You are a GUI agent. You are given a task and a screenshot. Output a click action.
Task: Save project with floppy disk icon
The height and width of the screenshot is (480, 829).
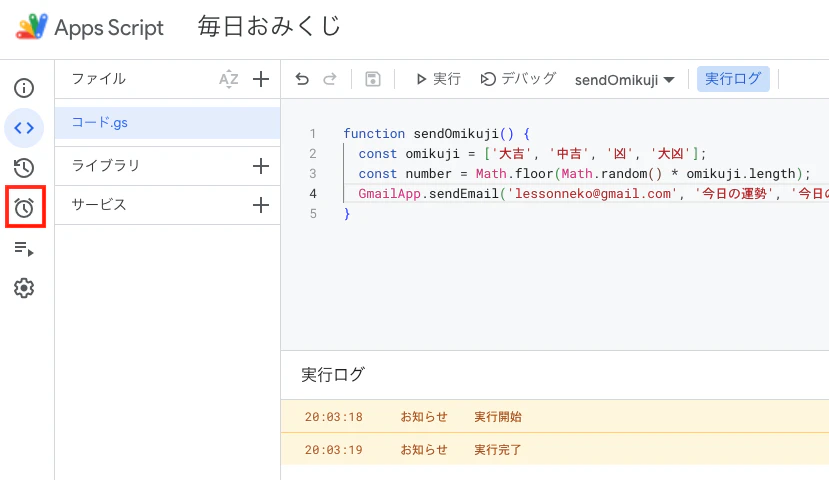(373, 79)
